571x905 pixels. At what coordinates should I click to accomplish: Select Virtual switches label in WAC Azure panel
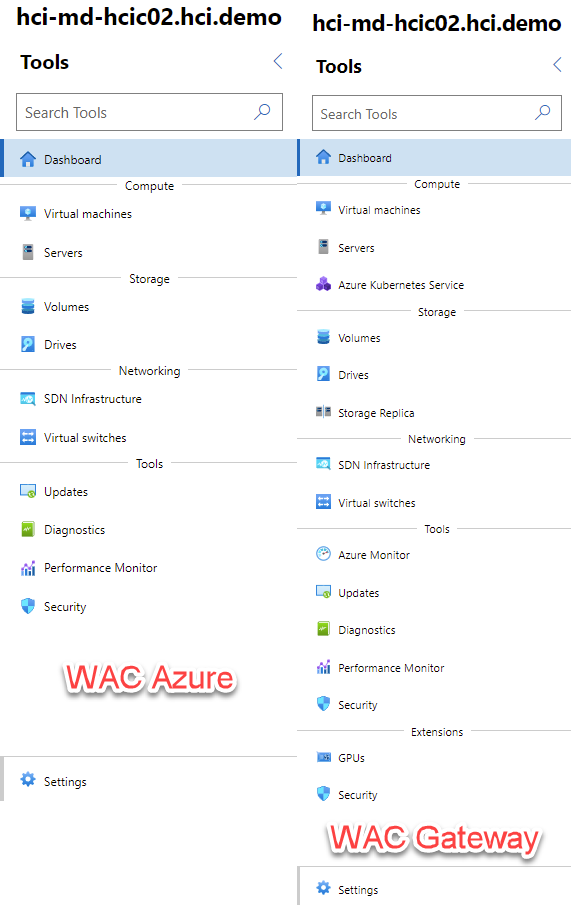(85, 438)
